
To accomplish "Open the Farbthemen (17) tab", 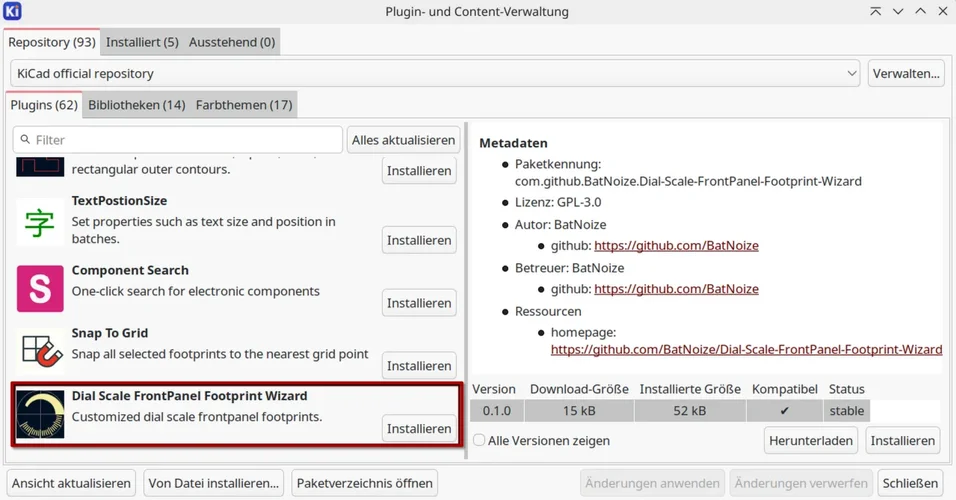I will (244, 105).
